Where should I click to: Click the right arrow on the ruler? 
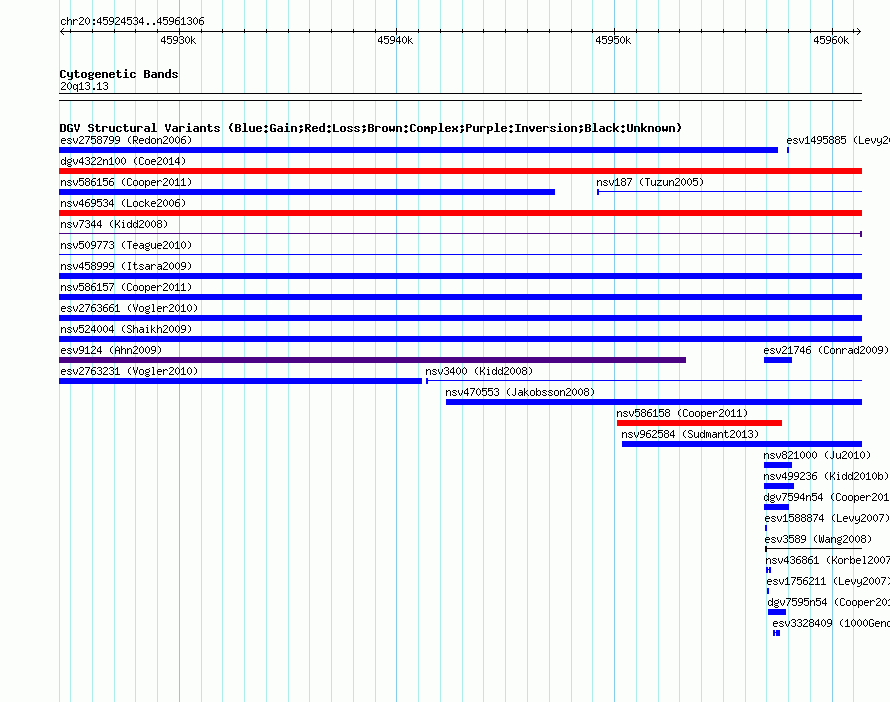[858, 32]
